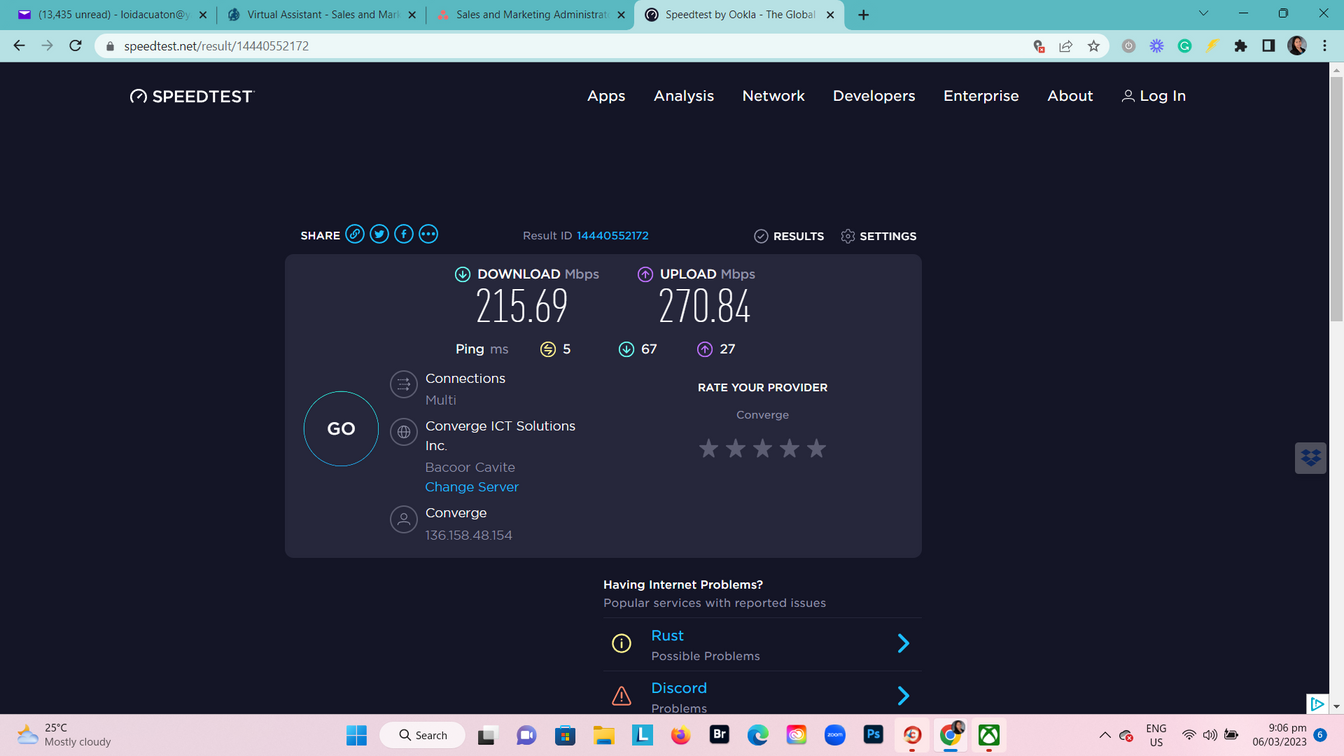Share the result on Twitter

click(x=379, y=234)
